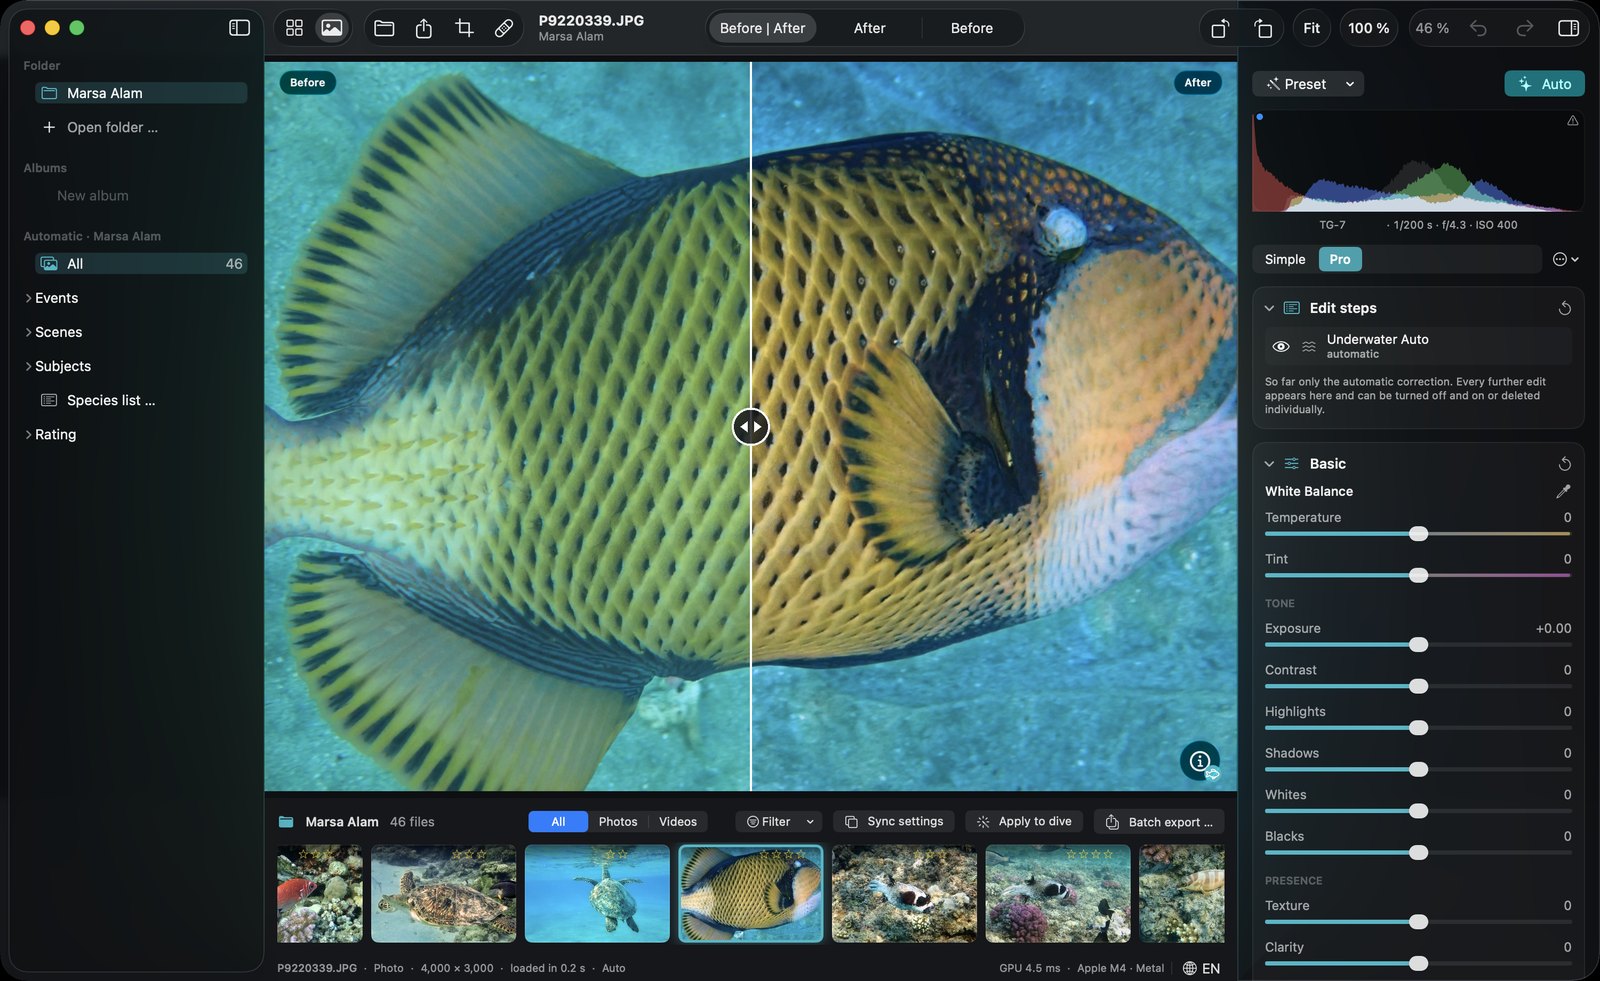Select the retouch bandage tool
This screenshot has width=1600, height=981.
pos(504,28)
